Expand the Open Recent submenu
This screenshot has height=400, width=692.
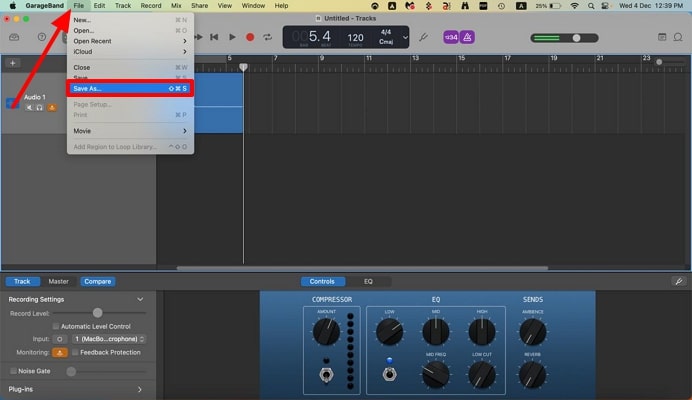tap(130, 41)
